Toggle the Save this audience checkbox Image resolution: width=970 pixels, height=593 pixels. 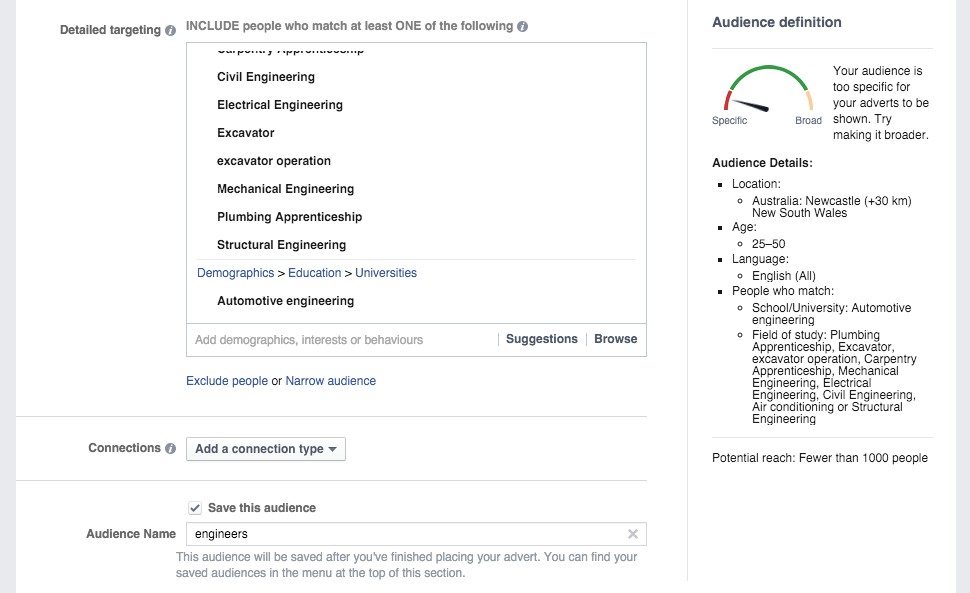pos(195,508)
